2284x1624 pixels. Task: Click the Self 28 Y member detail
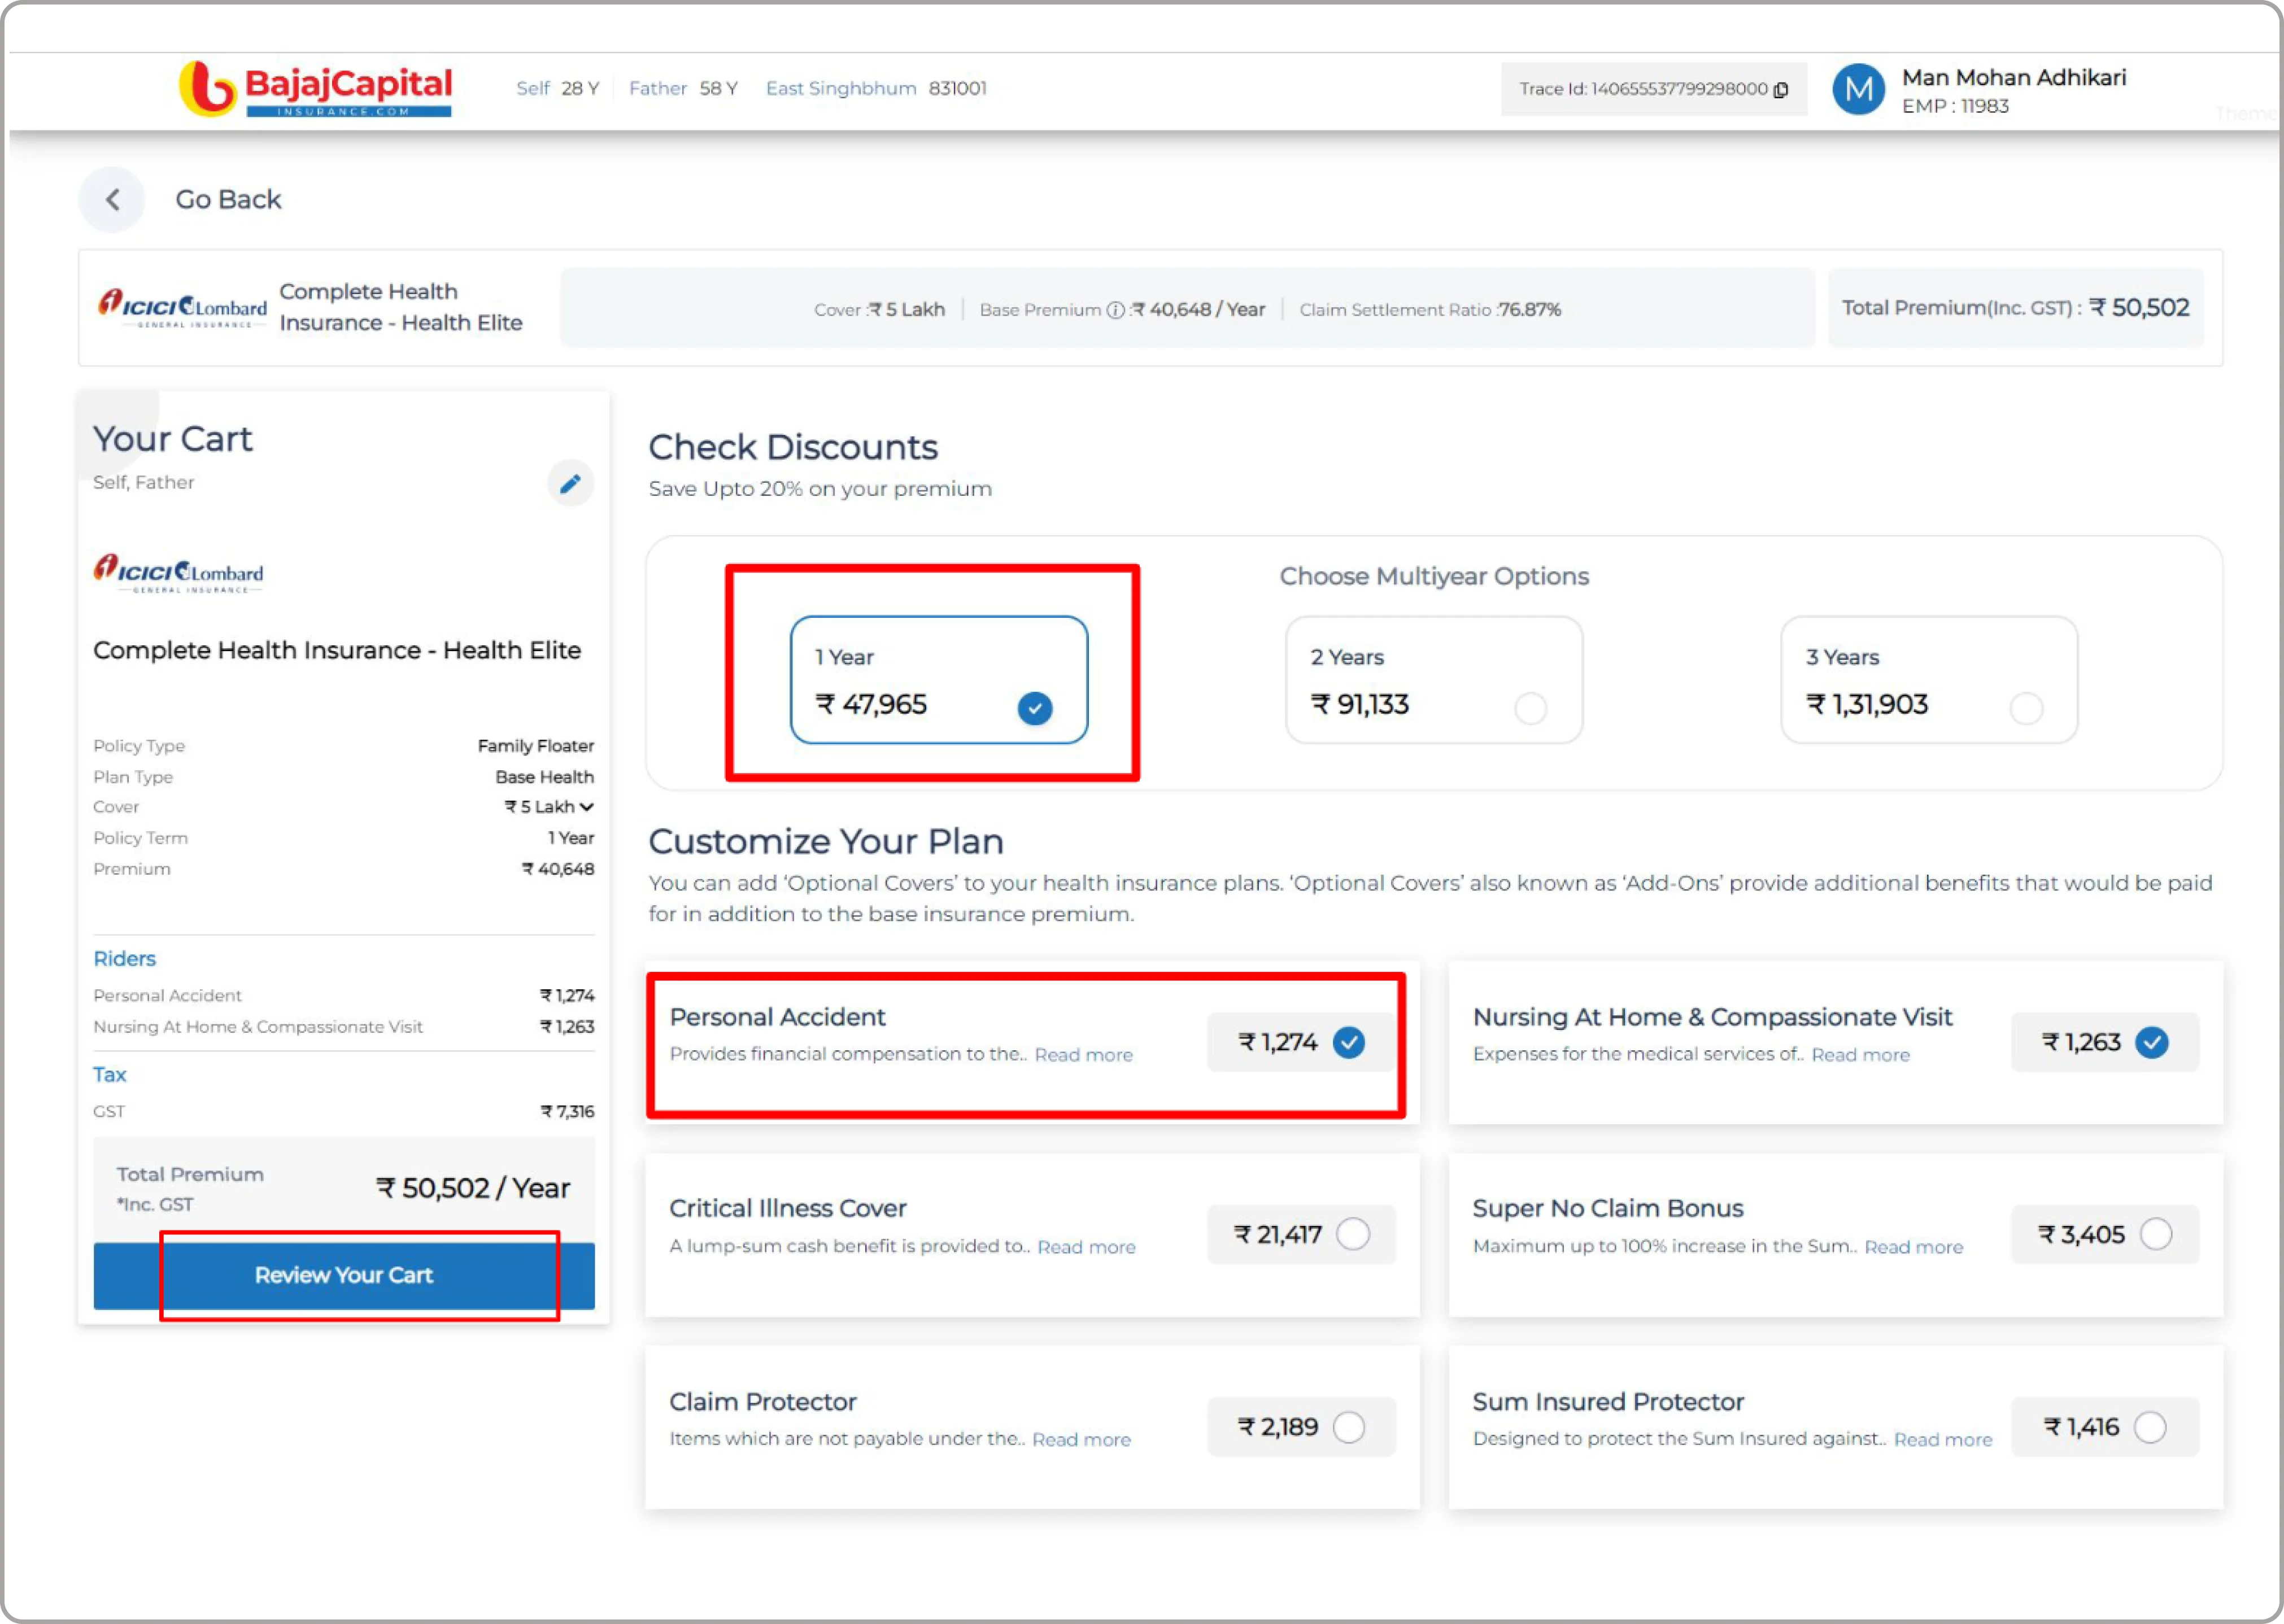coord(557,89)
